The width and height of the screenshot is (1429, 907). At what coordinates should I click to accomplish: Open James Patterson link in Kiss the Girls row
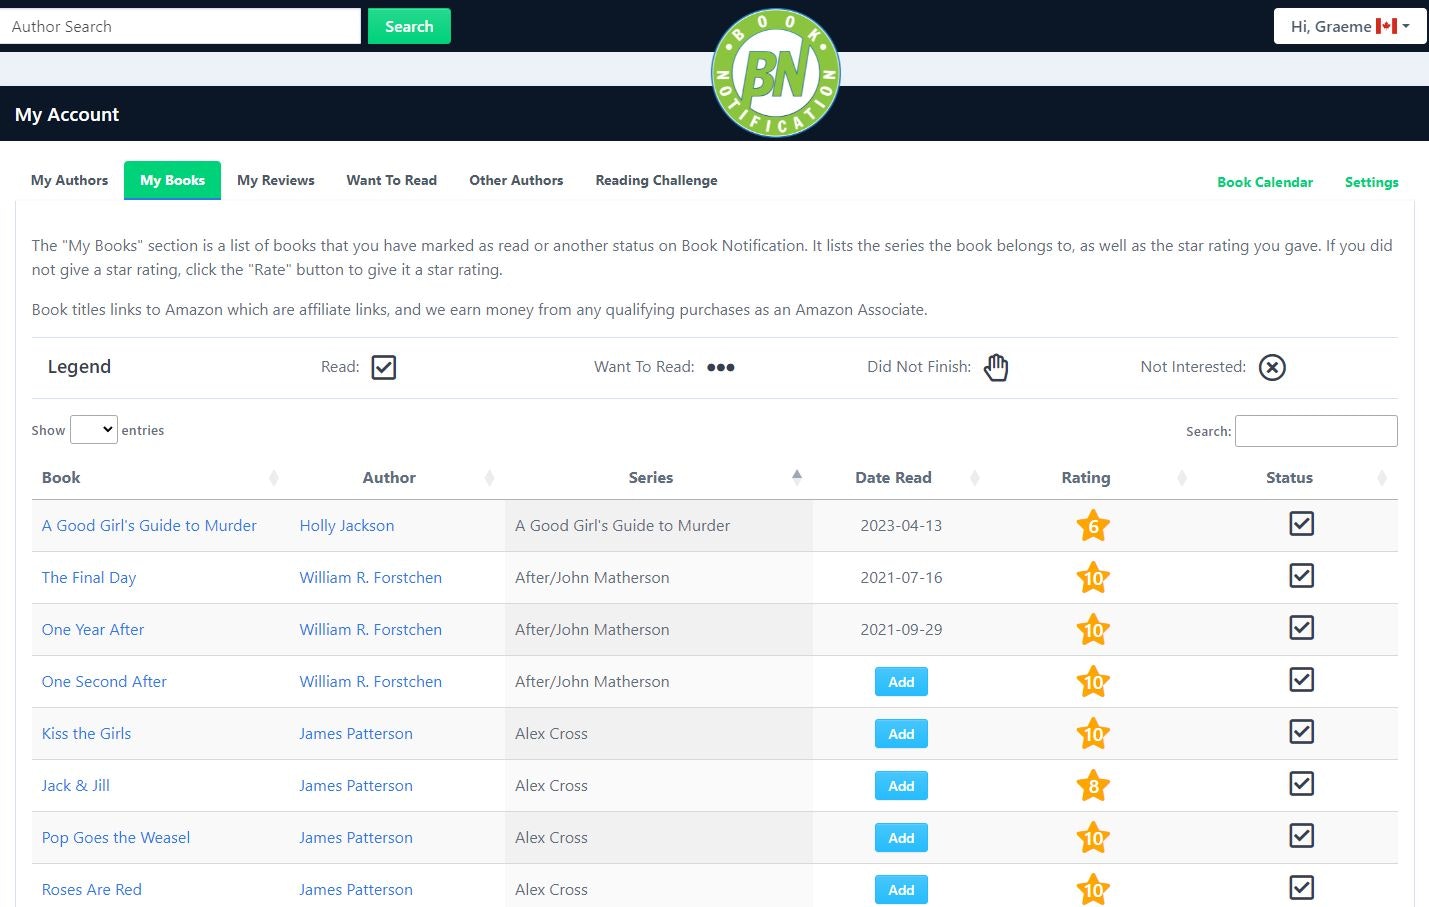point(355,734)
